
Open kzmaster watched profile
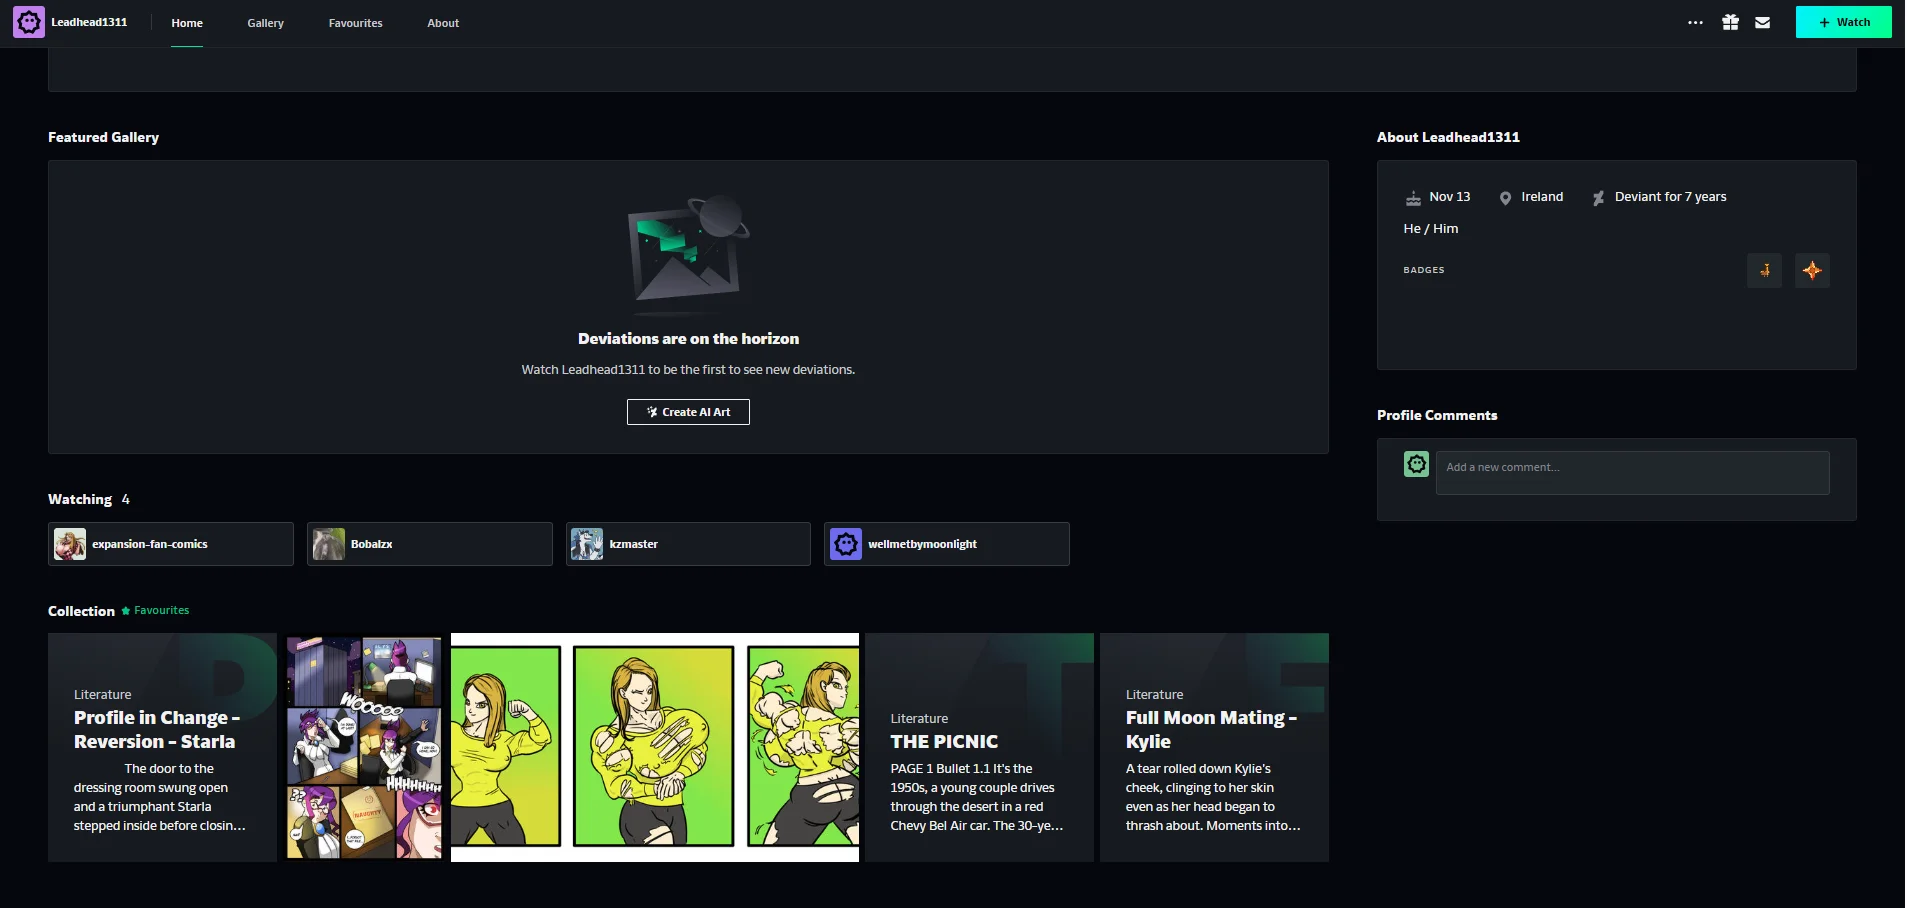pos(688,544)
